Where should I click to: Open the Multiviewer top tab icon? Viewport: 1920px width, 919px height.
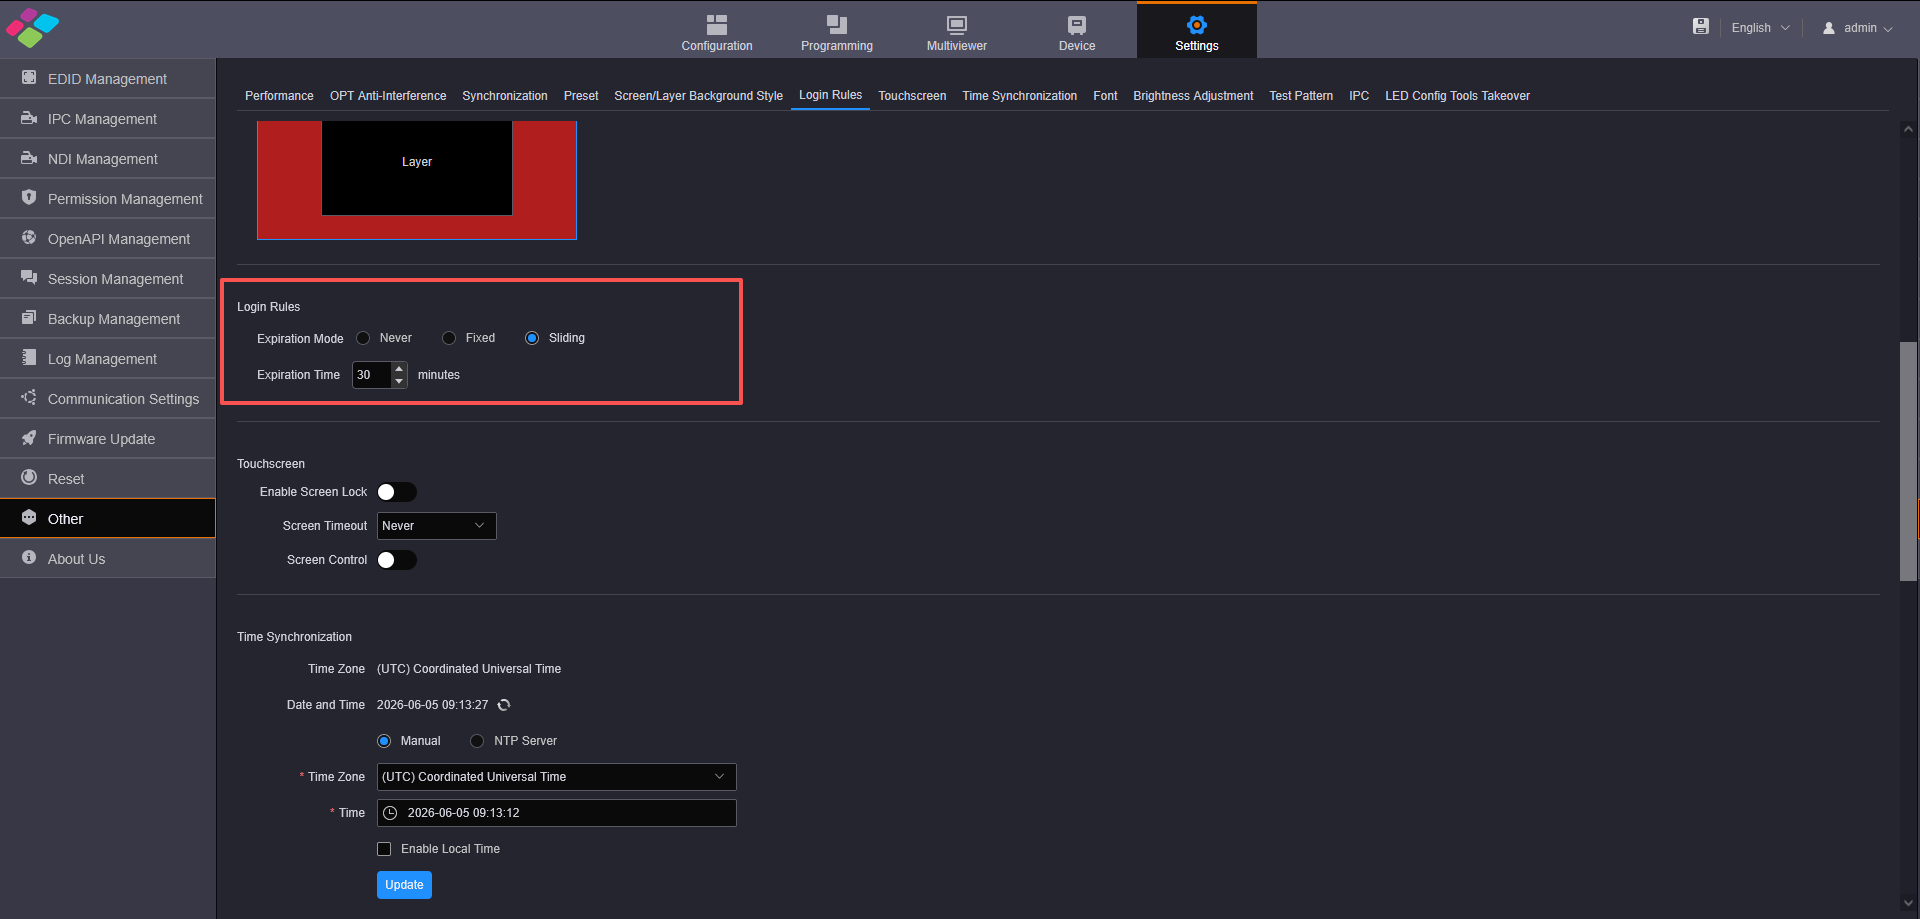tap(957, 25)
